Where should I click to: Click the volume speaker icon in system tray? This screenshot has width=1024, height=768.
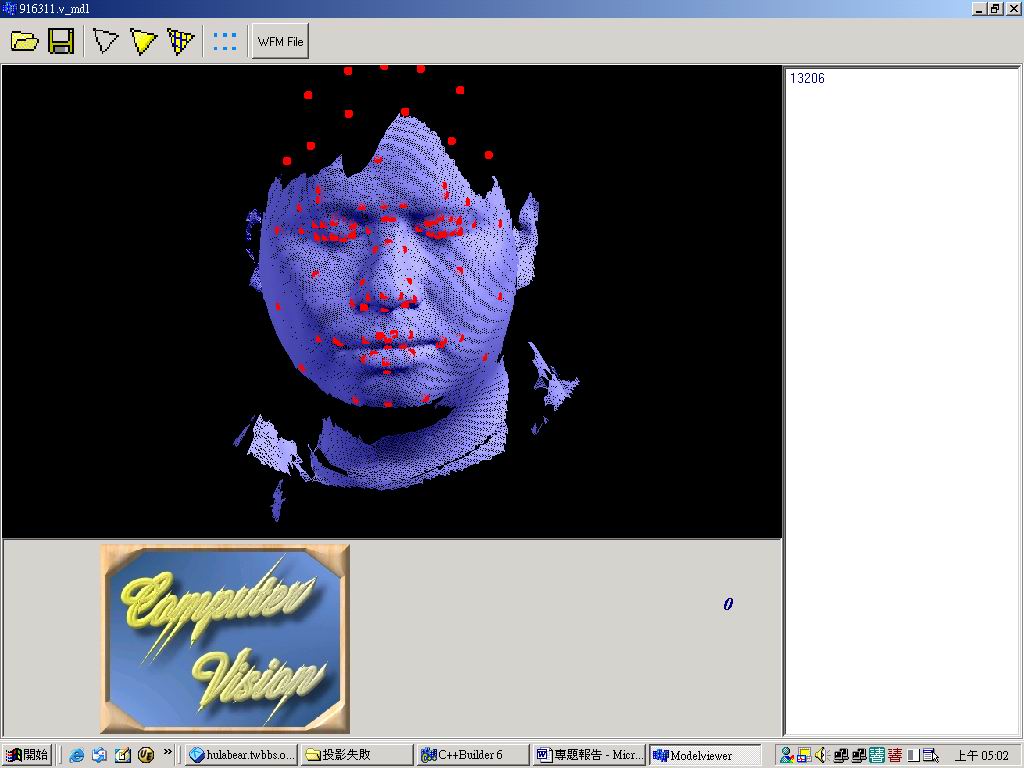[822, 755]
